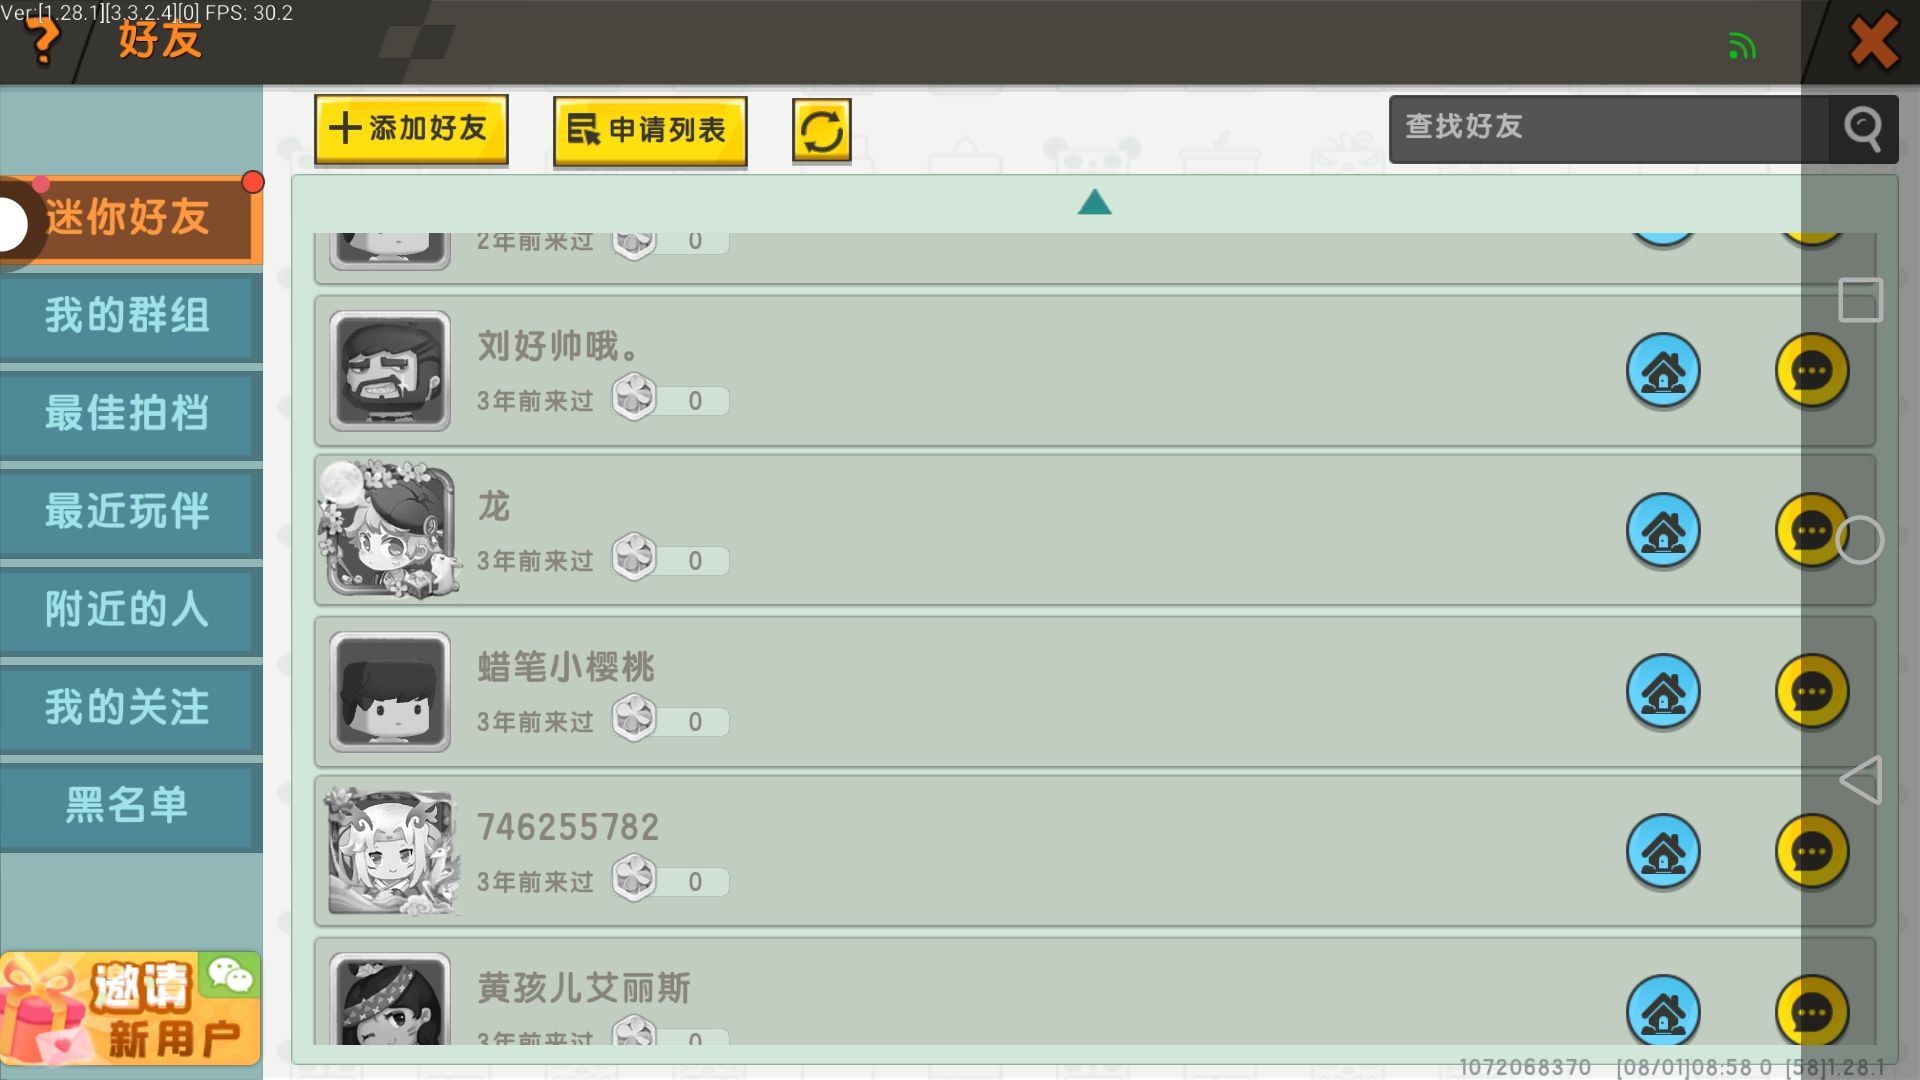Open the 黑名单 blacklist tab

click(128, 806)
